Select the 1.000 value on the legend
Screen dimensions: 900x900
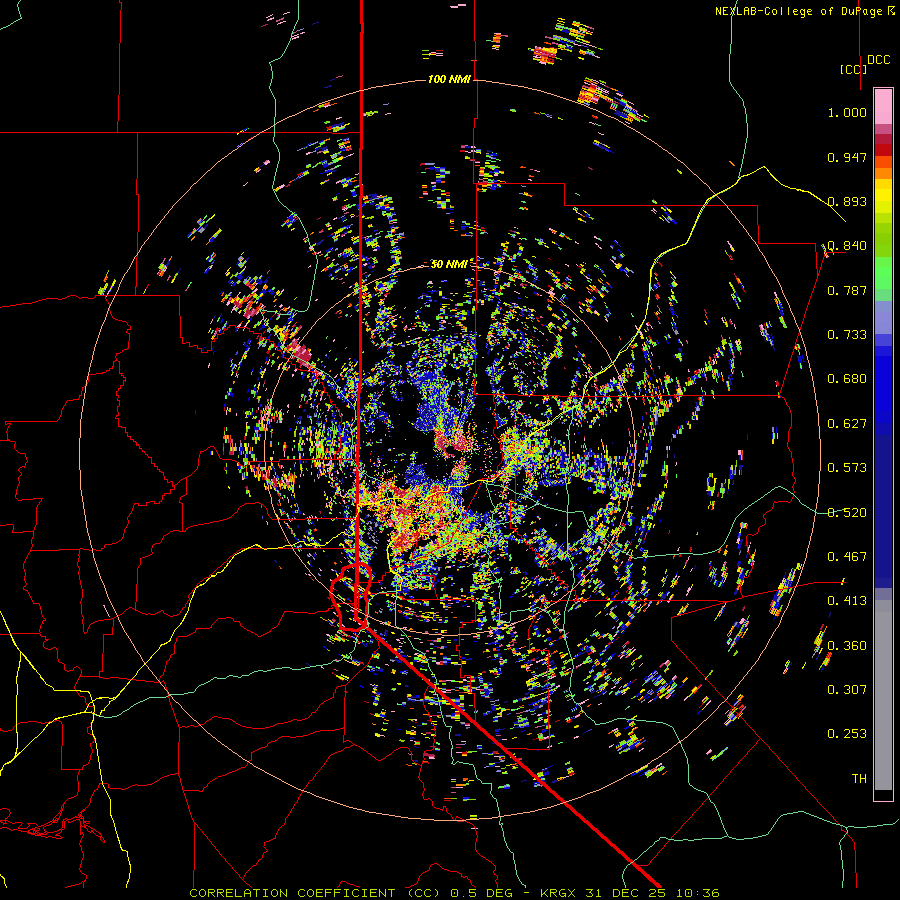(x=847, y=112)
